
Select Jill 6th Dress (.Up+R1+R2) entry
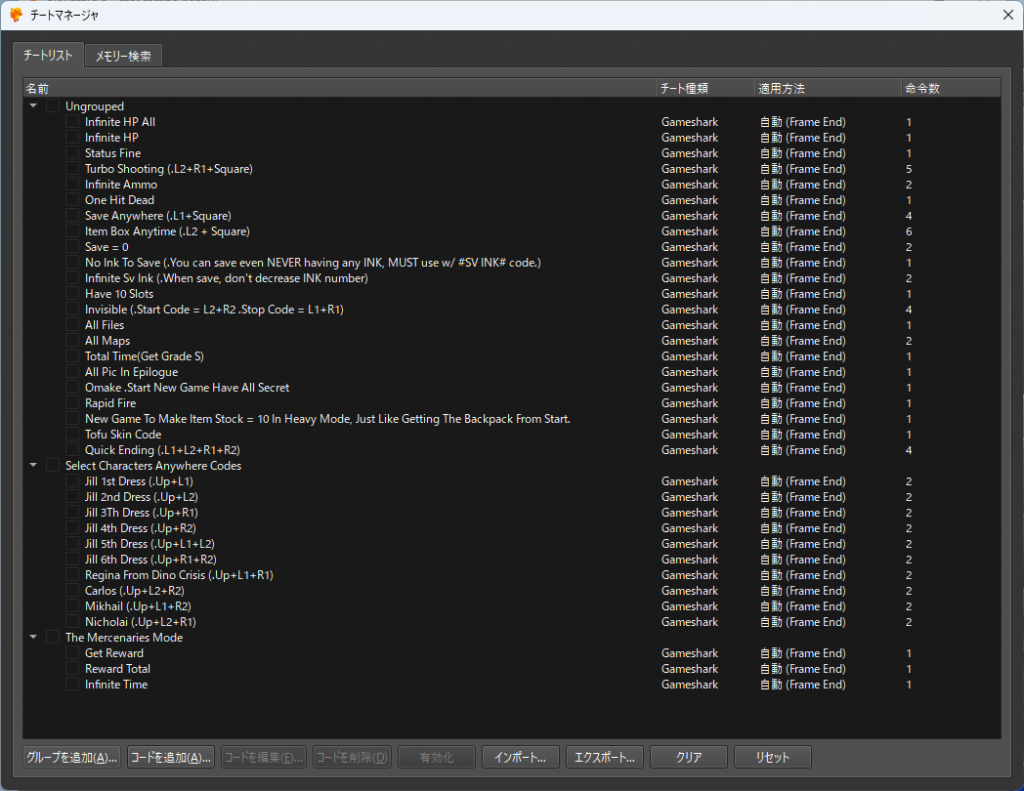[511, 560]
